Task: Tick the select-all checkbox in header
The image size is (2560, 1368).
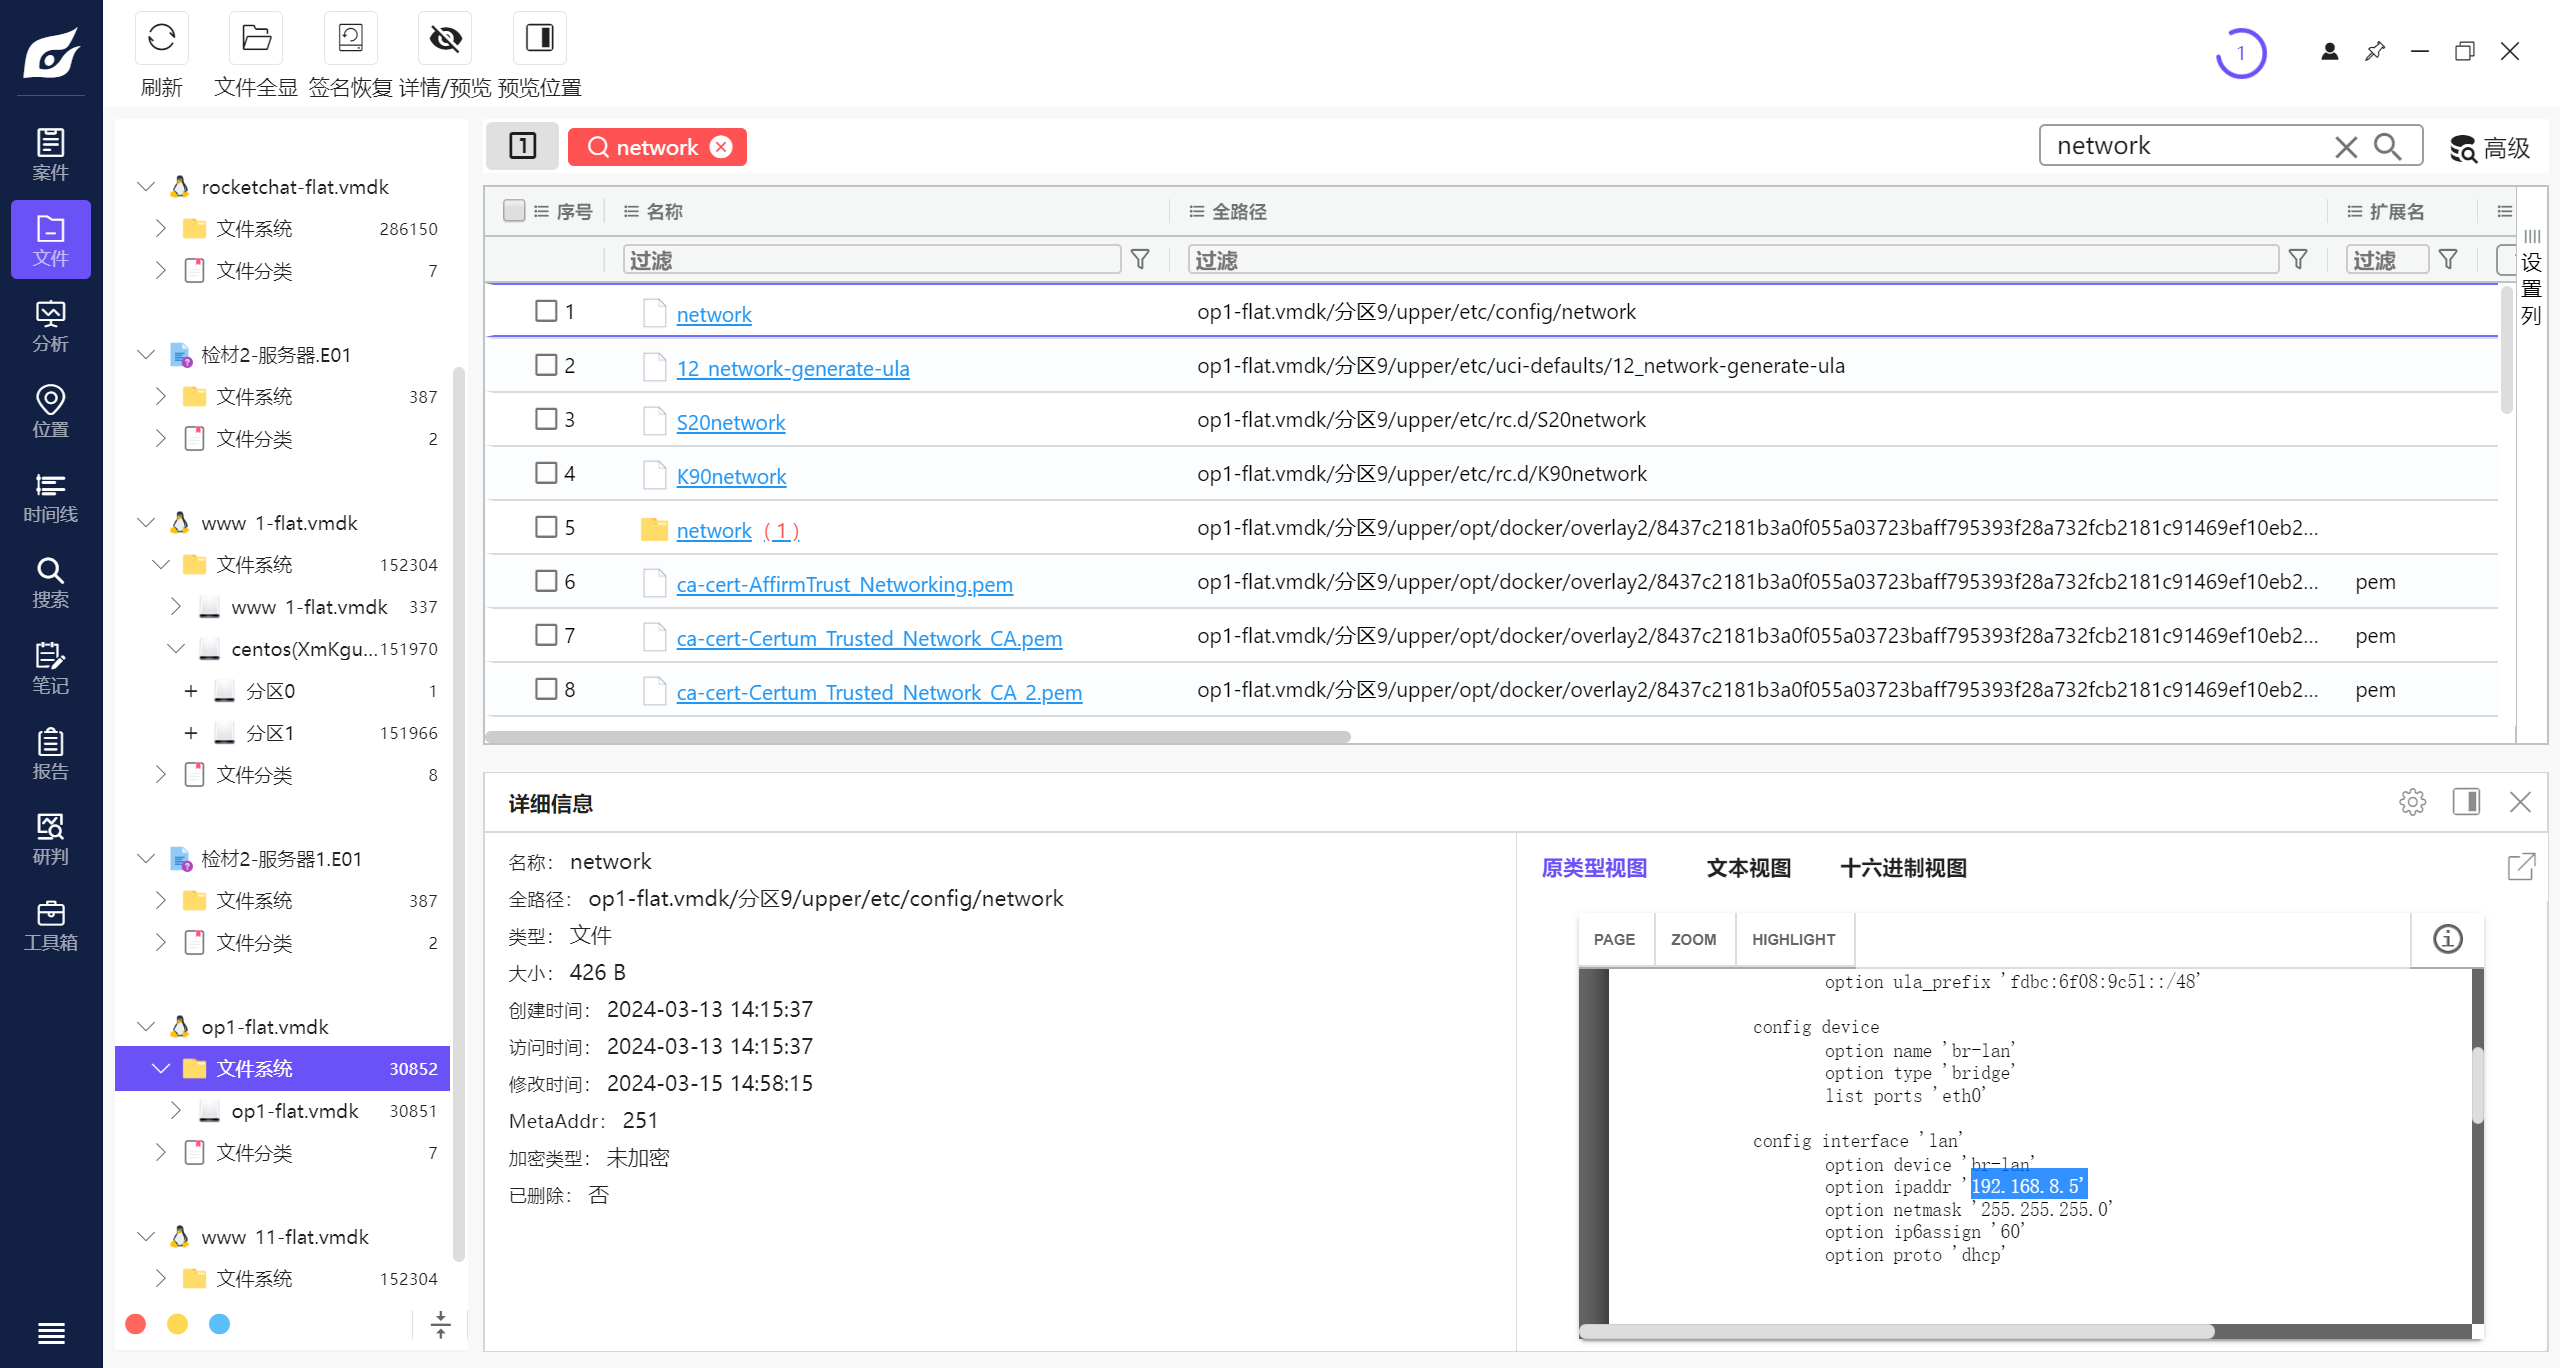Action: (x=514, y=211)
